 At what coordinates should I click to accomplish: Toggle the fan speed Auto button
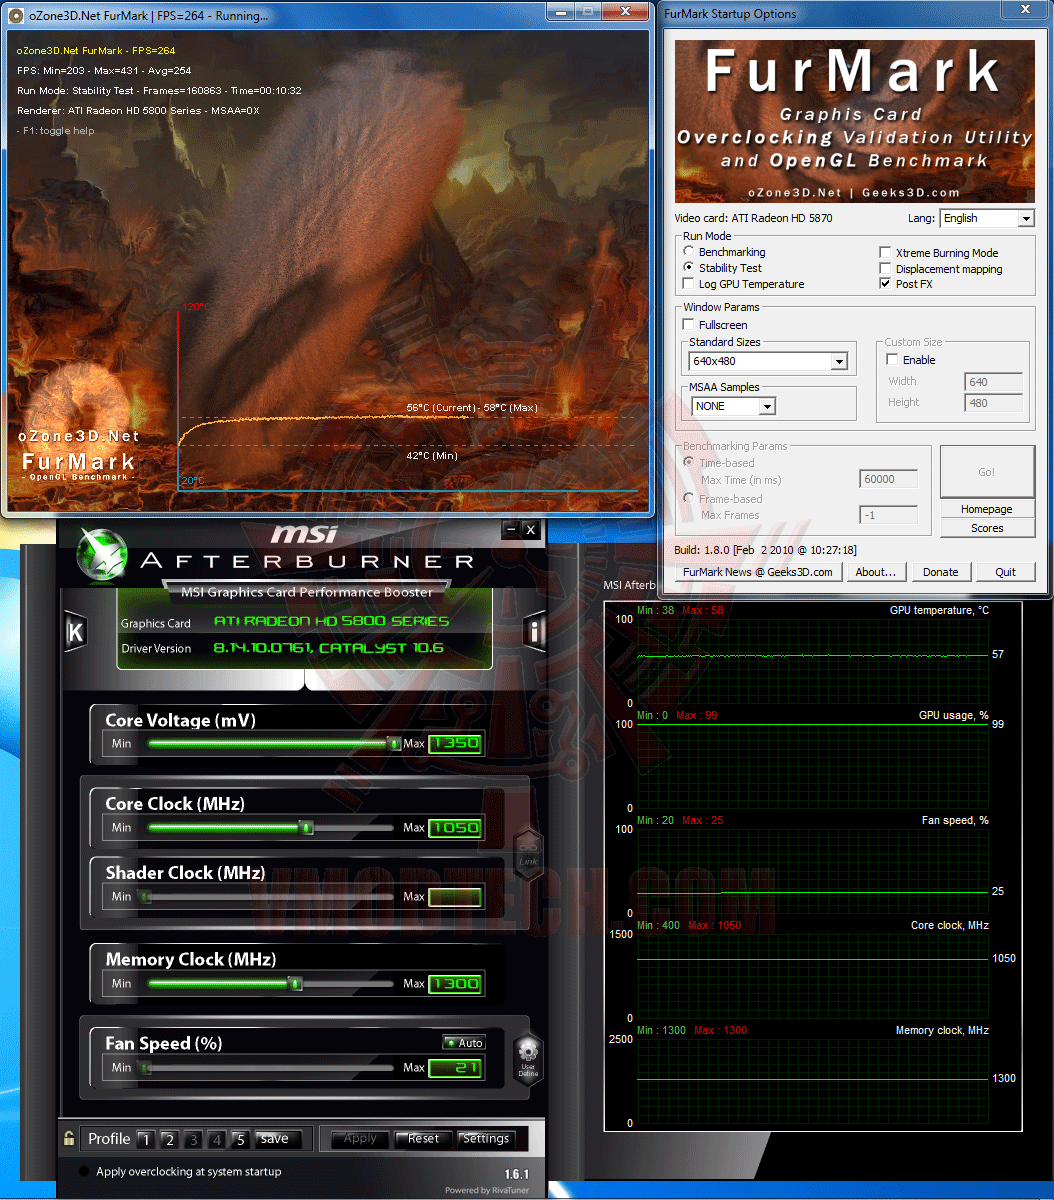[x=464, y=1043]
